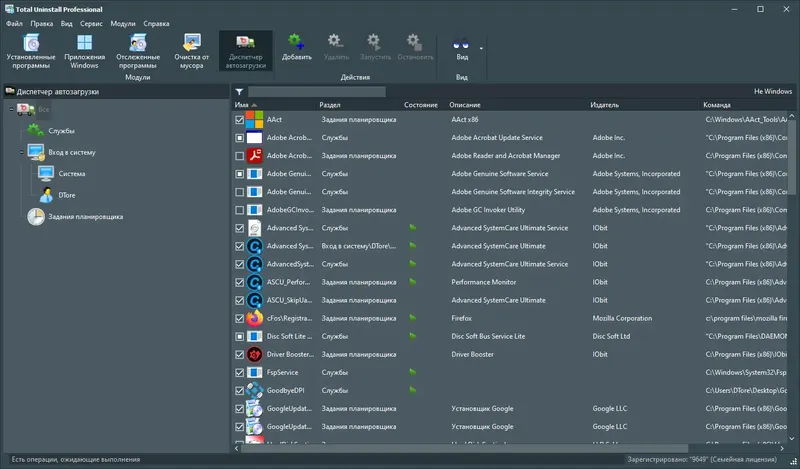Toggle the Disc Soft Lite checkbox
This screenshot has width=800, height=469.
[239, 336]
